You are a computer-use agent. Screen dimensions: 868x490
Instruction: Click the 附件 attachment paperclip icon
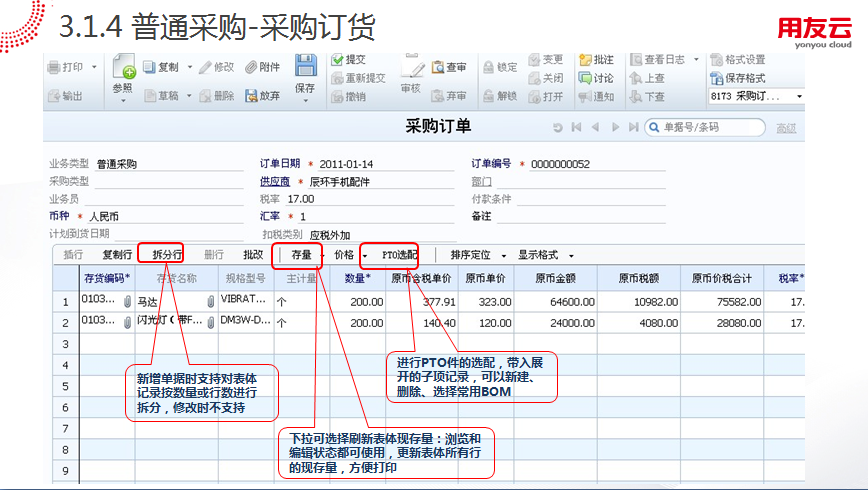[251, 67]
